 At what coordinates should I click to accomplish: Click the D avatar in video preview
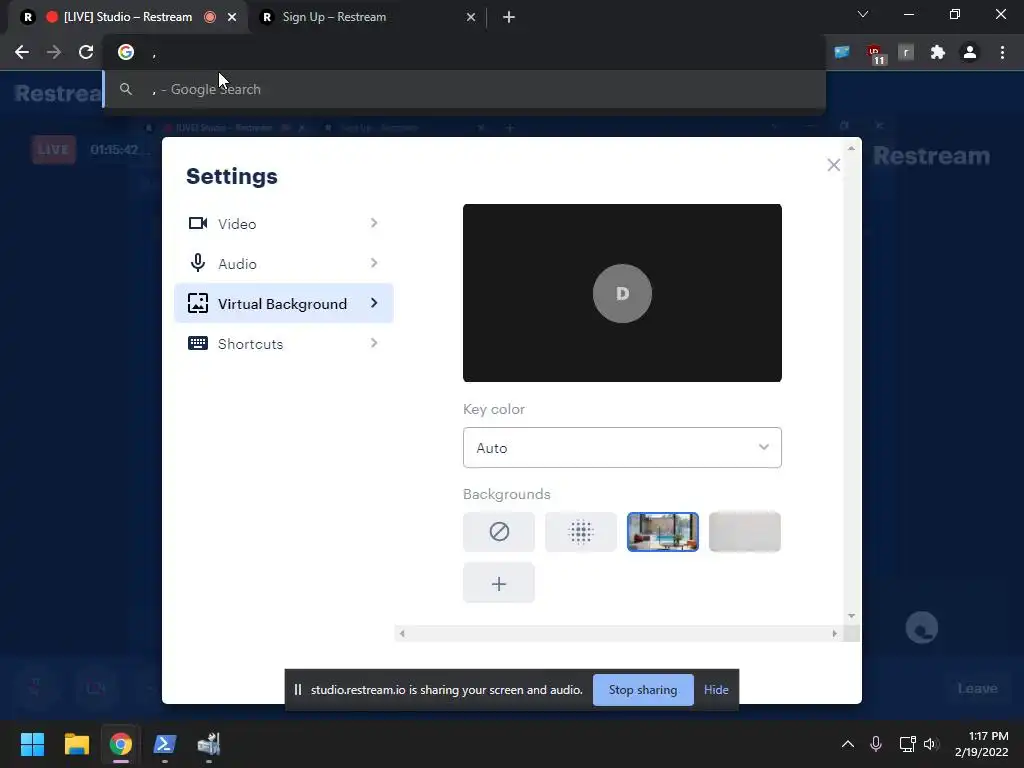click(x=622, y=293)
